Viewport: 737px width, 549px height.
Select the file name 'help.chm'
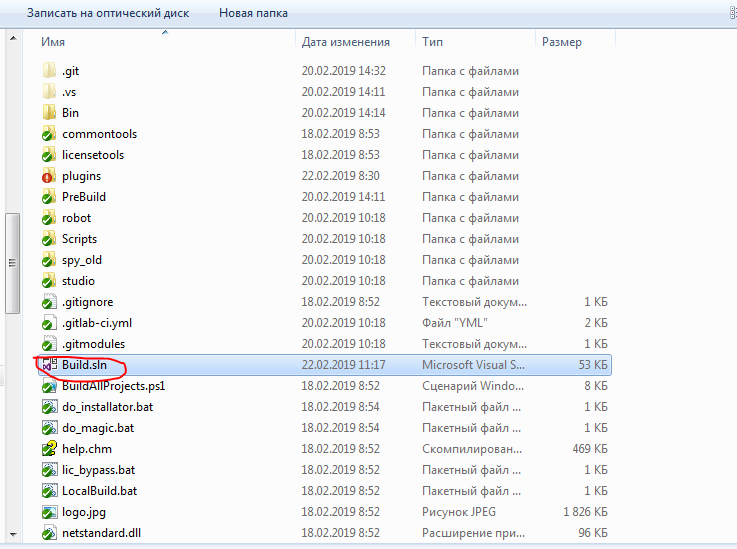87,449
